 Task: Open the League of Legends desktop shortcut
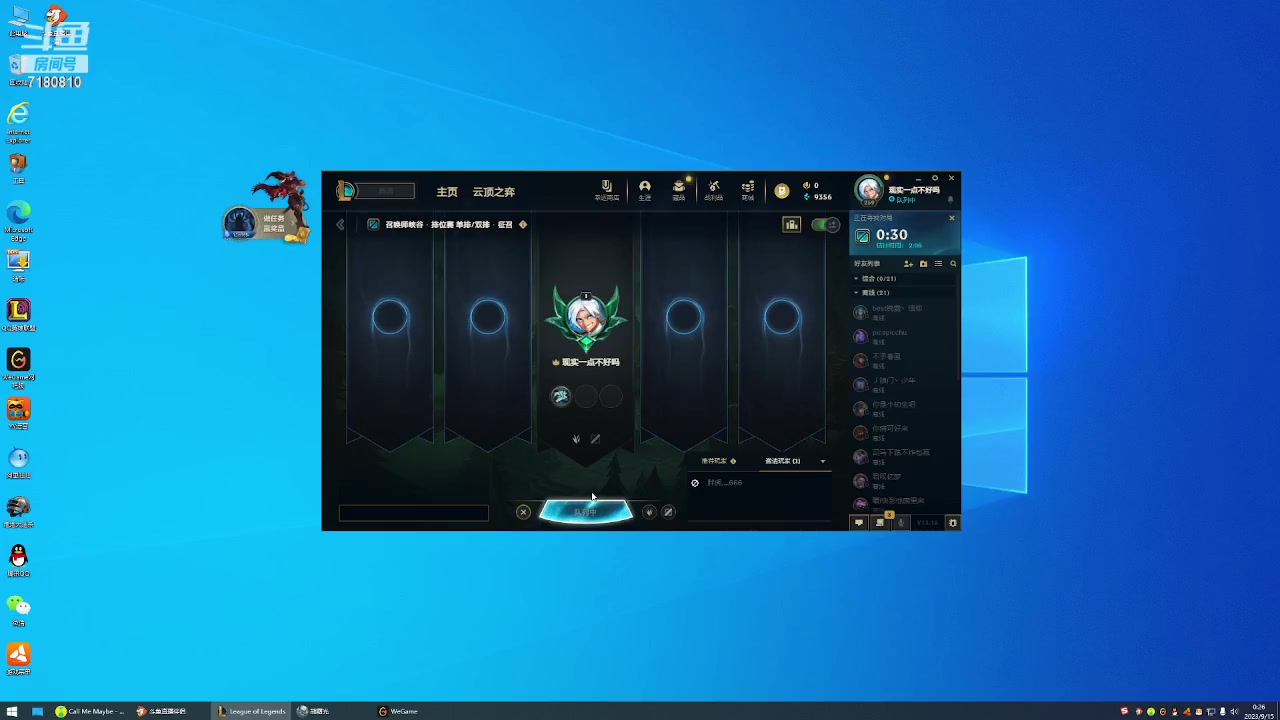18,315
